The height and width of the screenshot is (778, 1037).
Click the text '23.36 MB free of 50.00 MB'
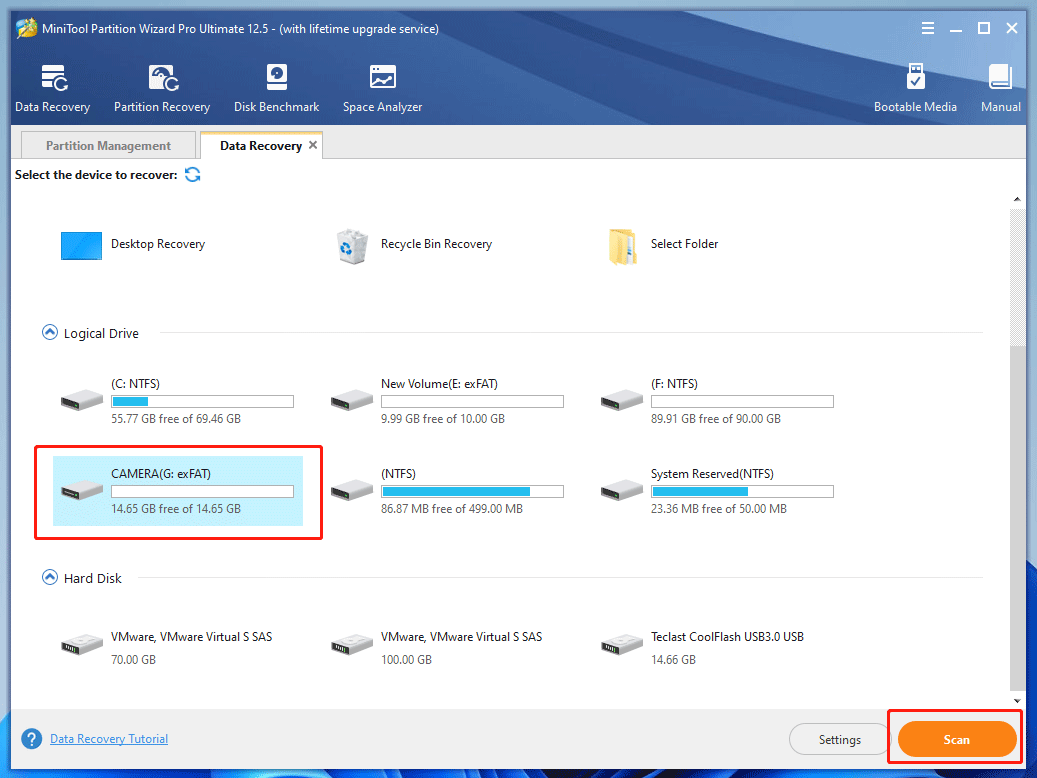(719, 509)
